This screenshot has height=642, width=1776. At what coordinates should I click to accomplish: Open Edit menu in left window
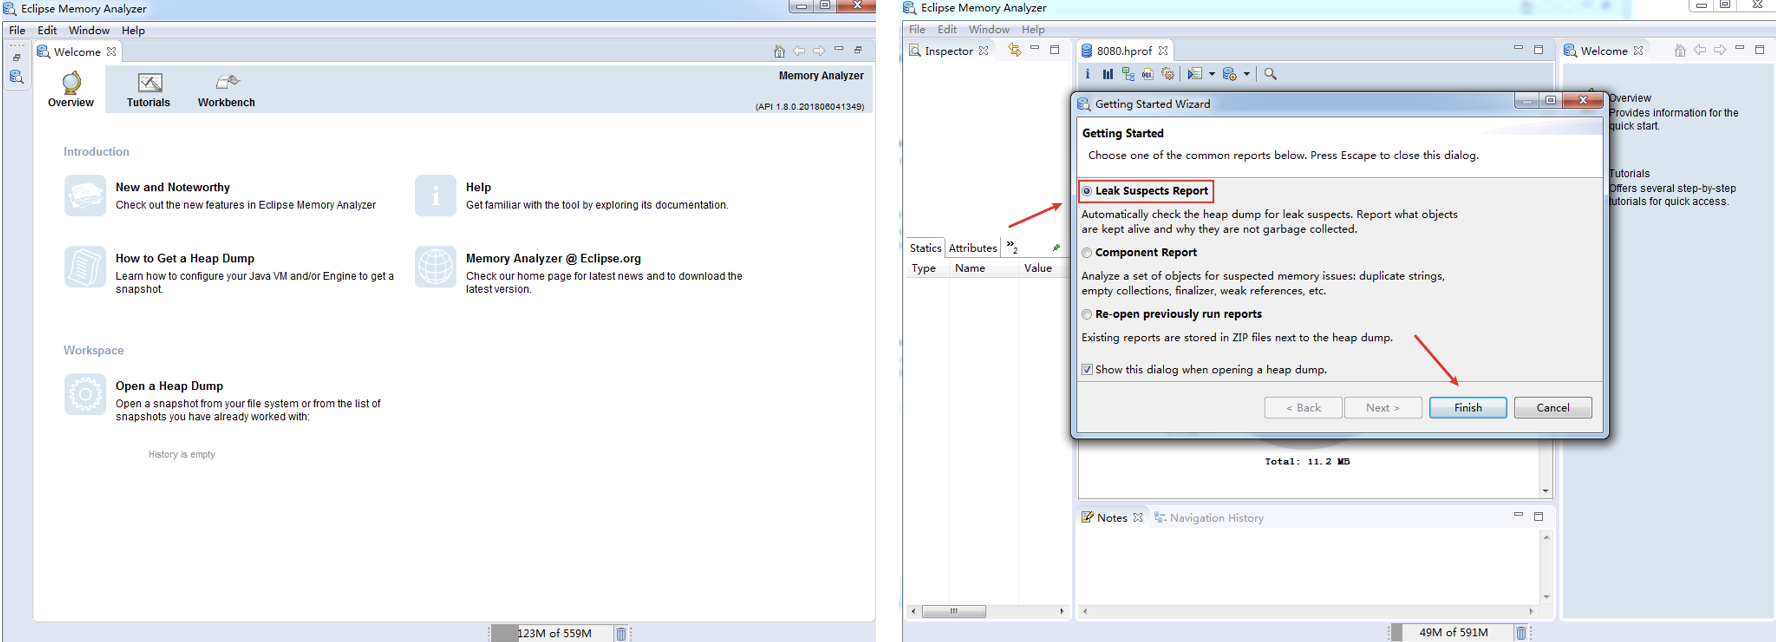(x=47, y=31)
